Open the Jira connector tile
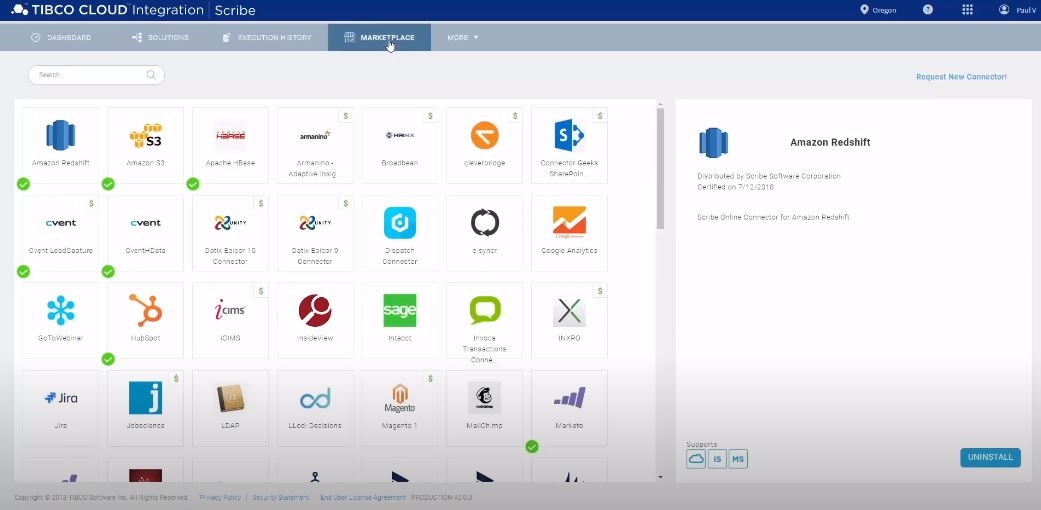This screenshot has height=510, width=1041. [60, 408]
